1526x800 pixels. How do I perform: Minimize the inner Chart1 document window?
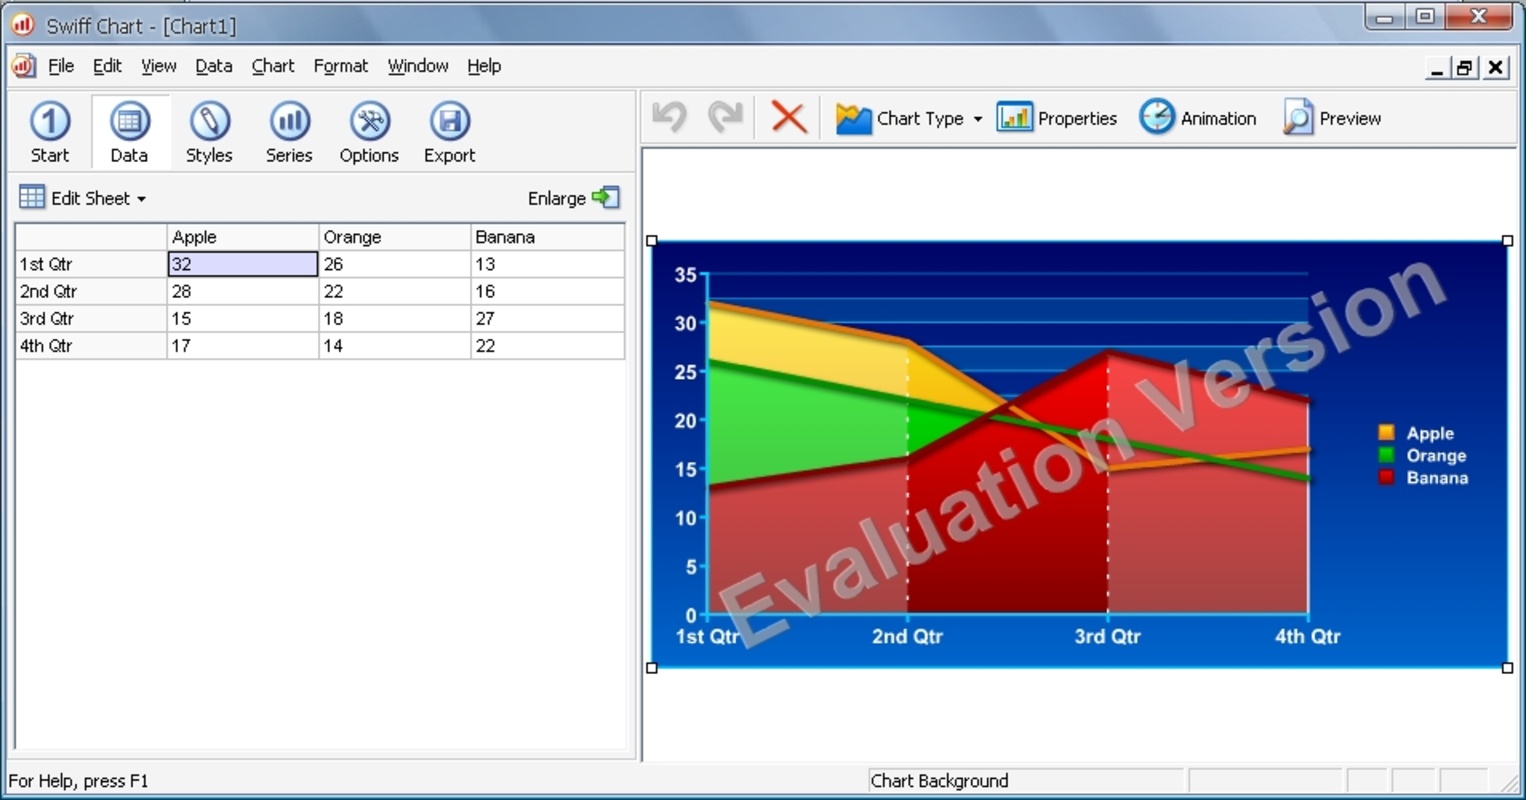click(1437, 67)
